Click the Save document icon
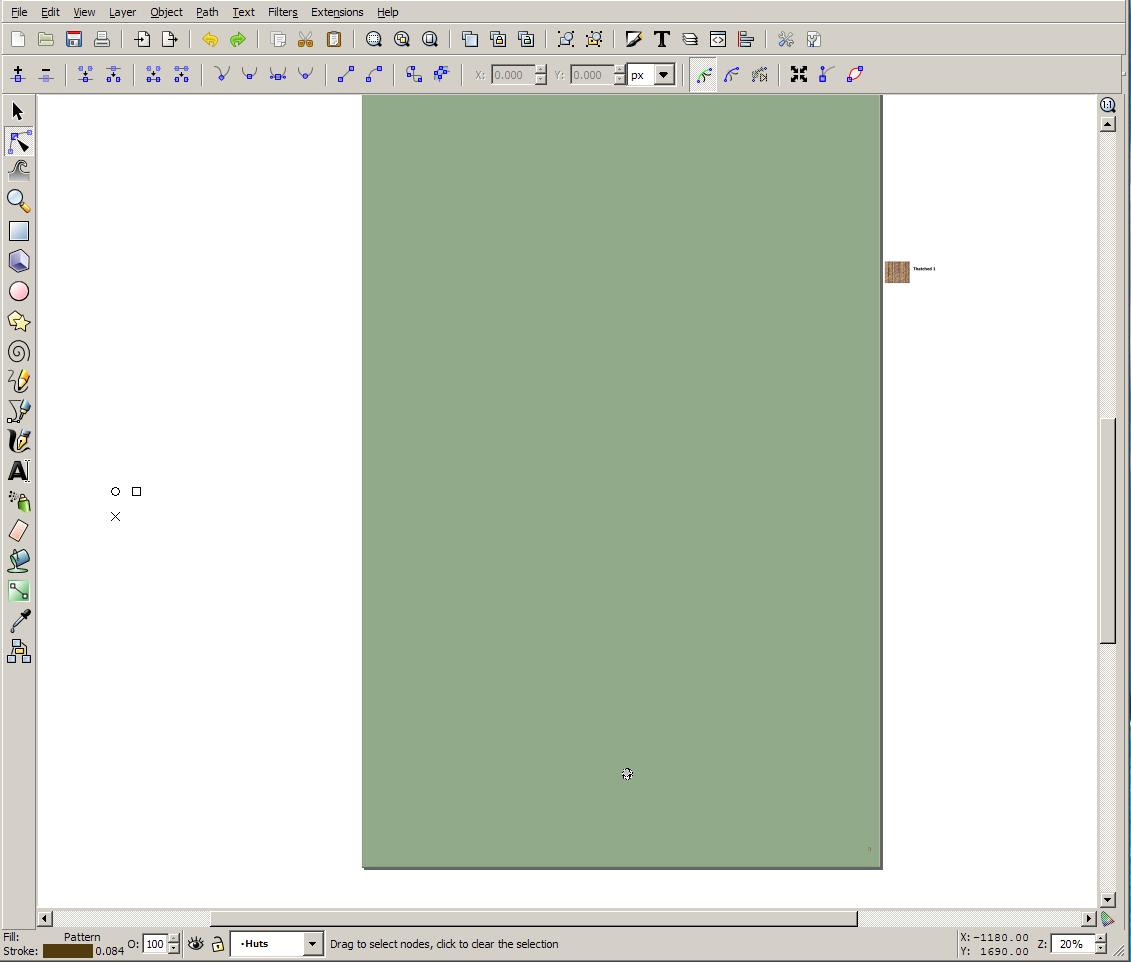 (x=74, y=39)
